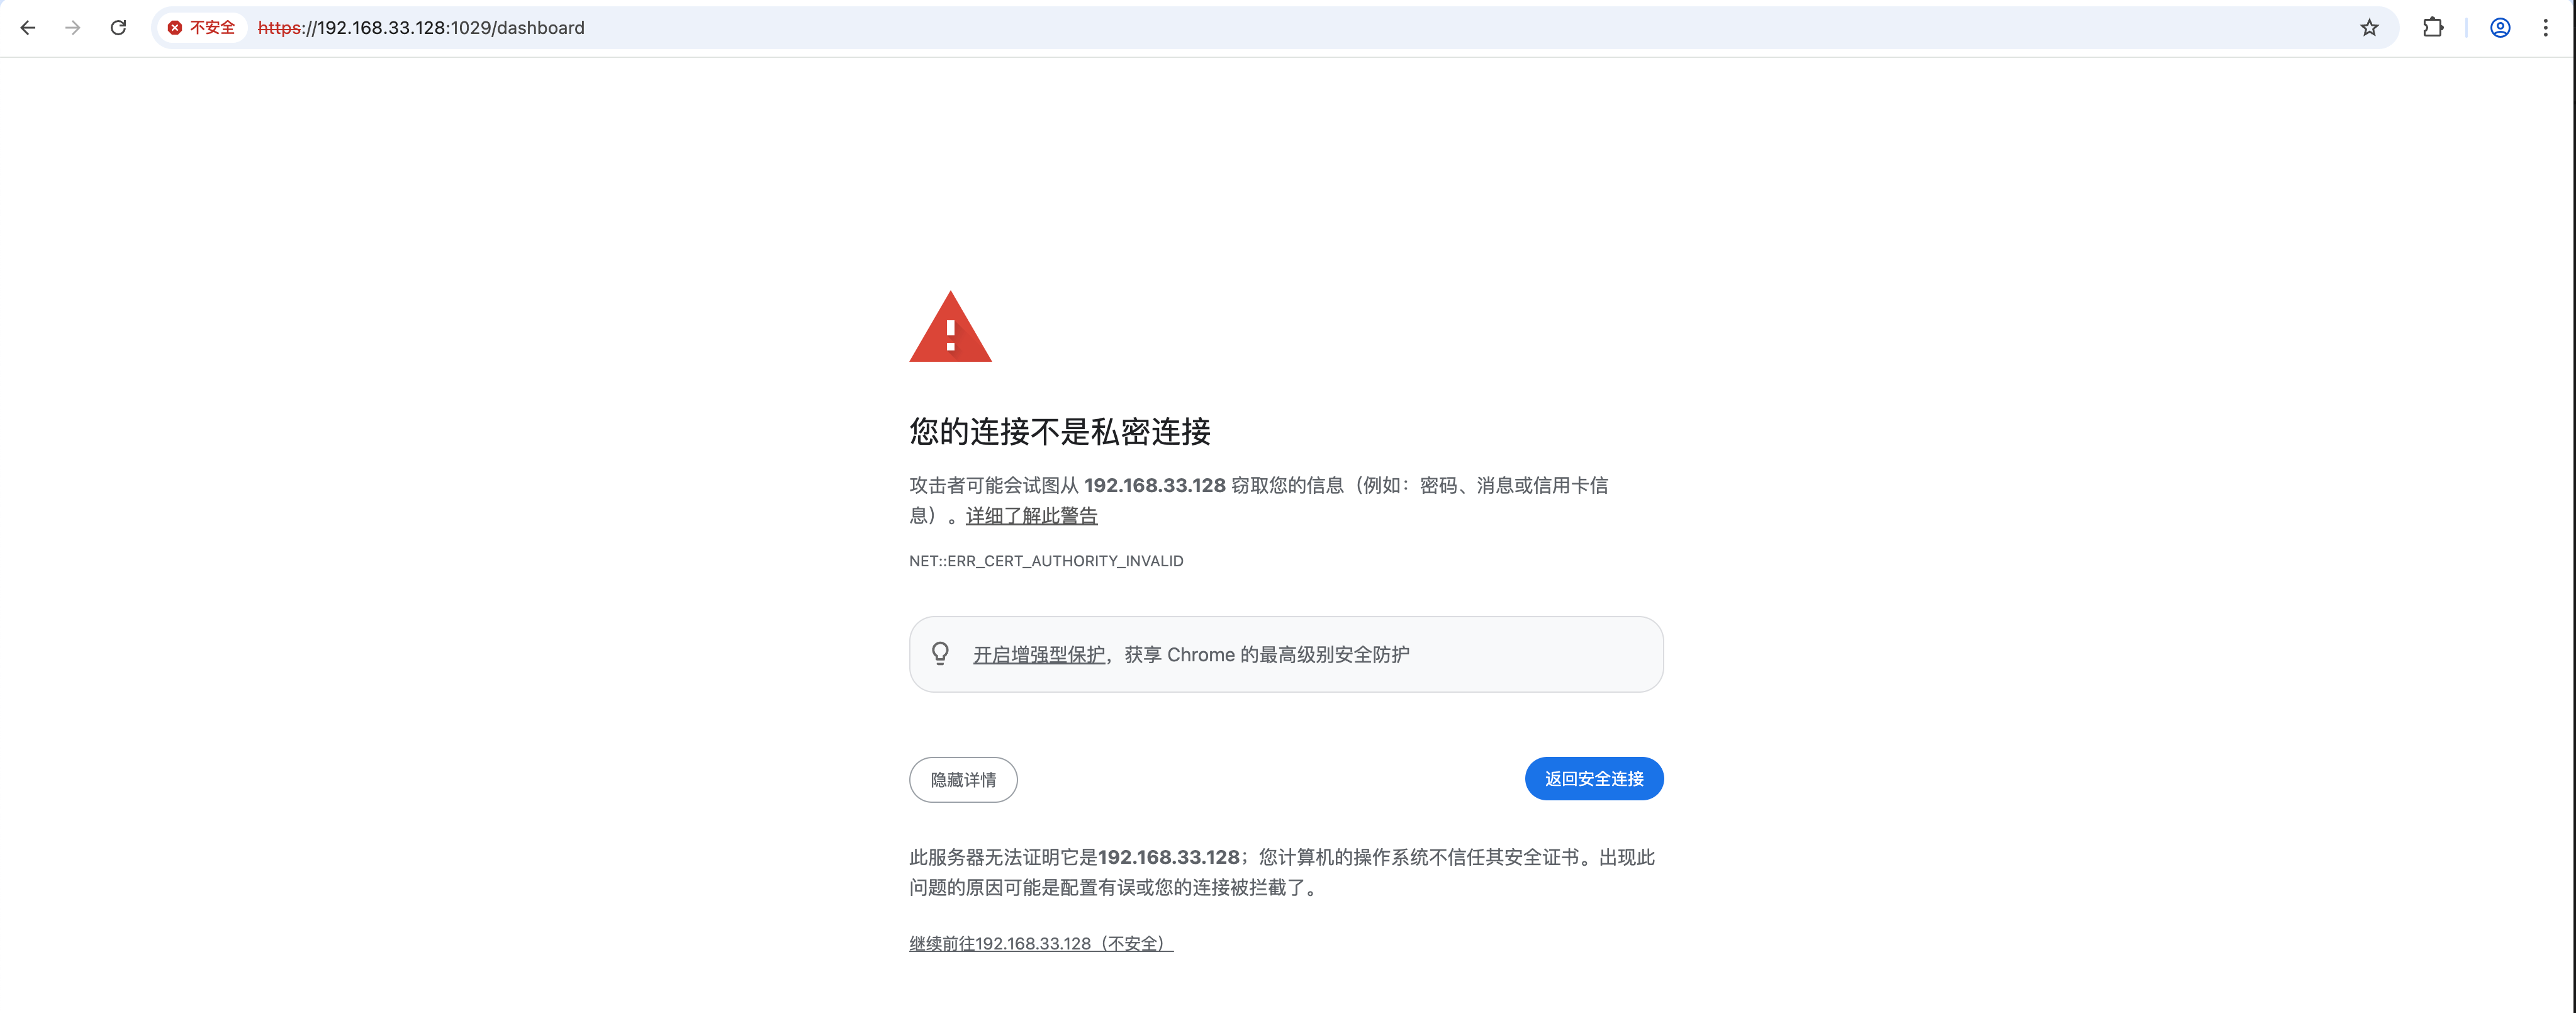Open Chrome's three-dot menu
Image resolution: width=2576 pixels, height=1013 pixels.
coord(2545,28)
